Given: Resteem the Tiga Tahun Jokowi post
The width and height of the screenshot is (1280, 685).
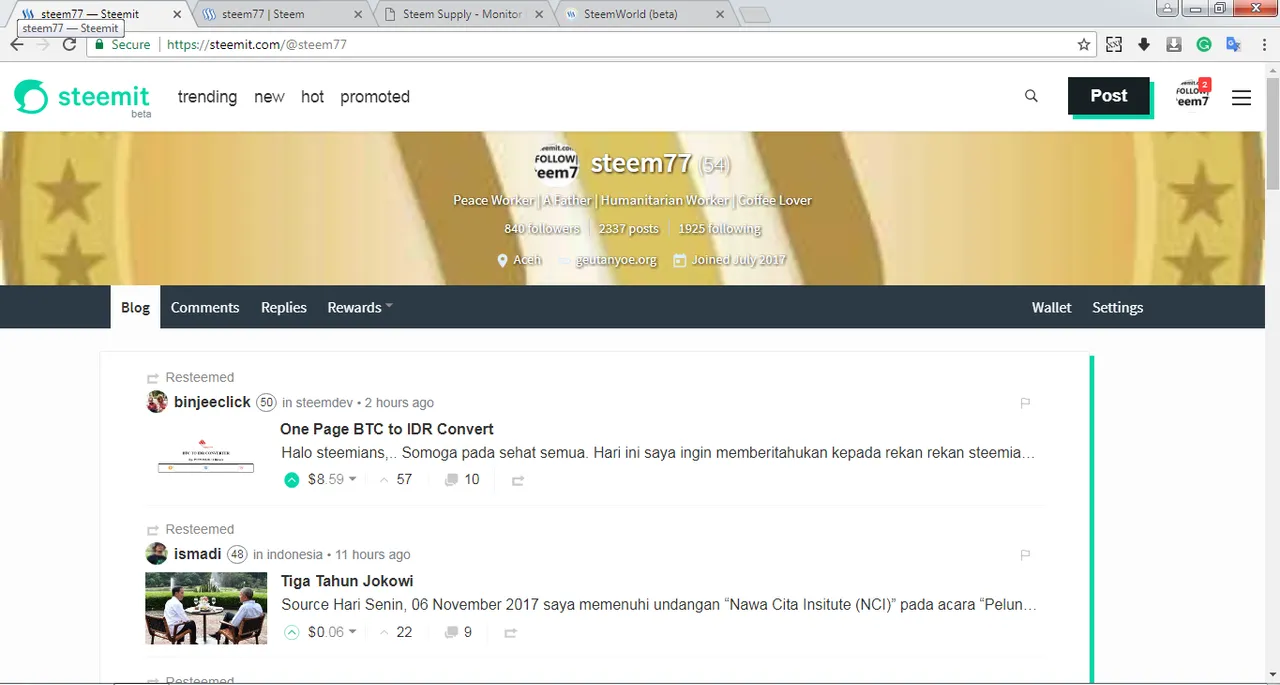Looking at the screenshot, I should [x=511, y=633].
